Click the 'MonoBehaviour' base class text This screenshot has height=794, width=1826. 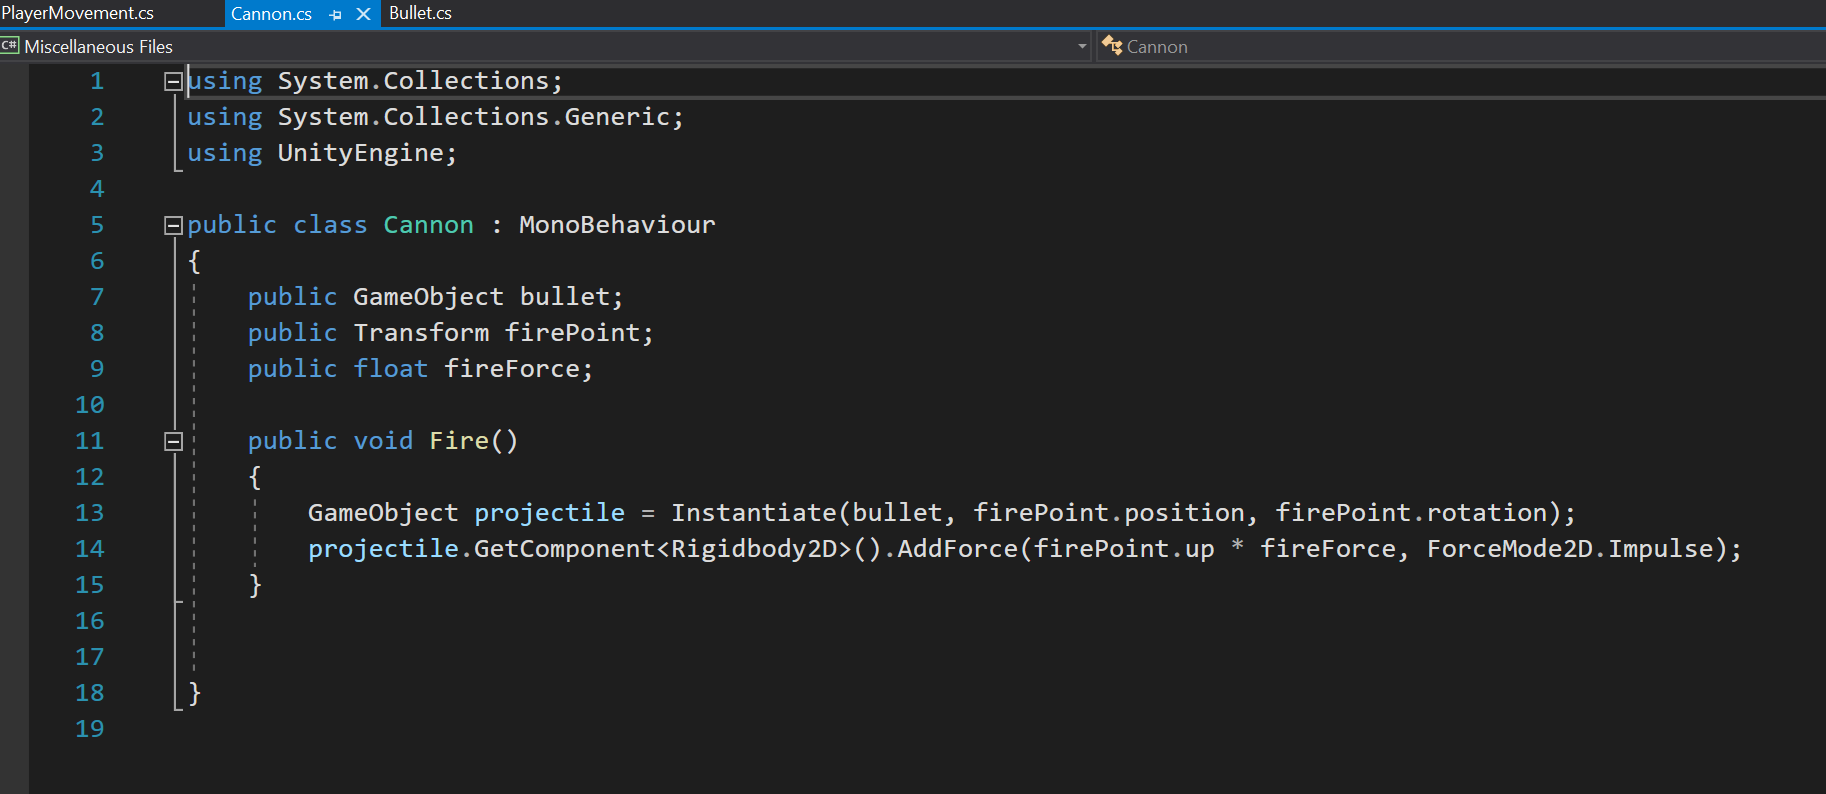[617, 225]
